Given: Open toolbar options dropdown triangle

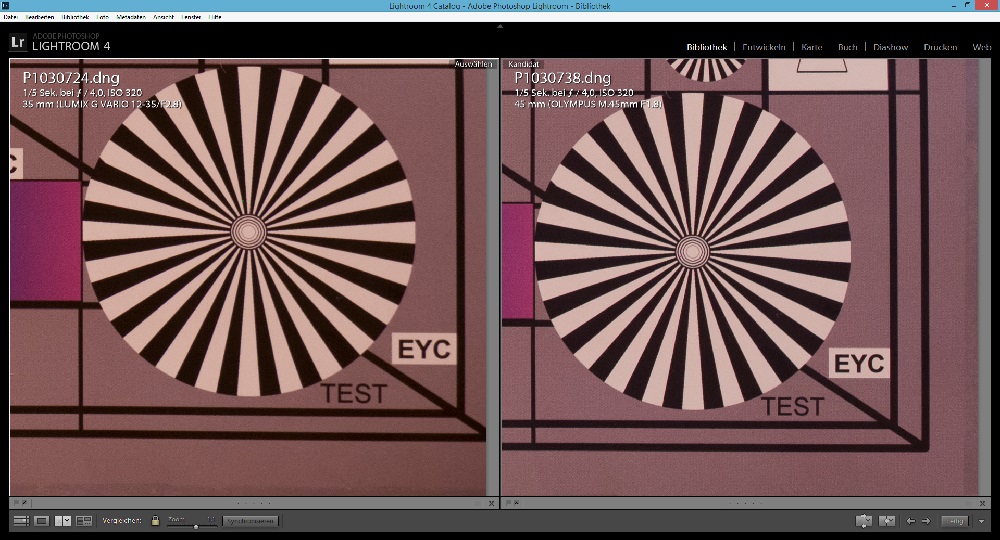Looking at the screenshot, I should point(982,522).
